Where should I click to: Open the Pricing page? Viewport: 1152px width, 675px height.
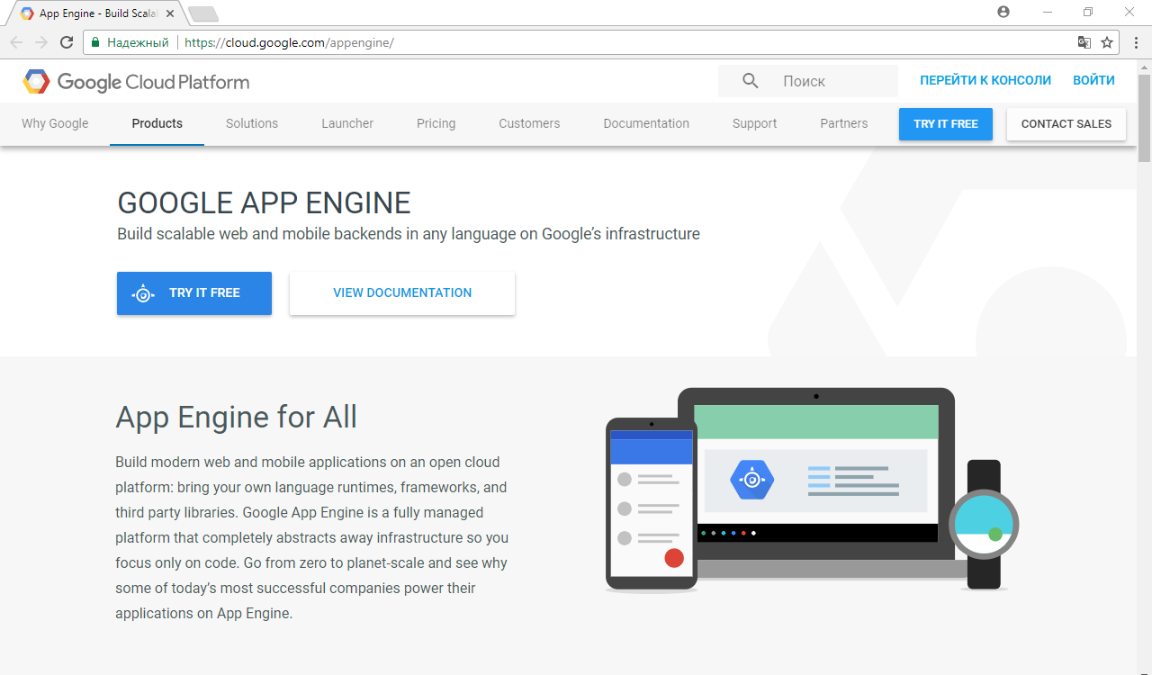pos(436,123)
